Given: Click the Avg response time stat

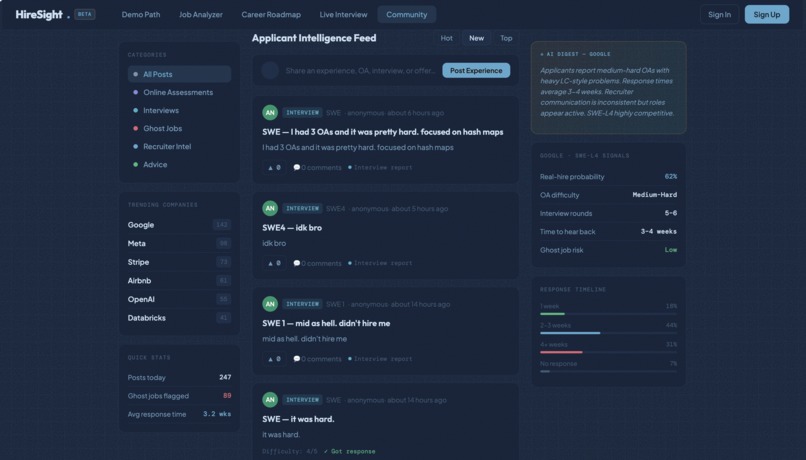Looking at the screenshot, I should click(x=179, y=414).
